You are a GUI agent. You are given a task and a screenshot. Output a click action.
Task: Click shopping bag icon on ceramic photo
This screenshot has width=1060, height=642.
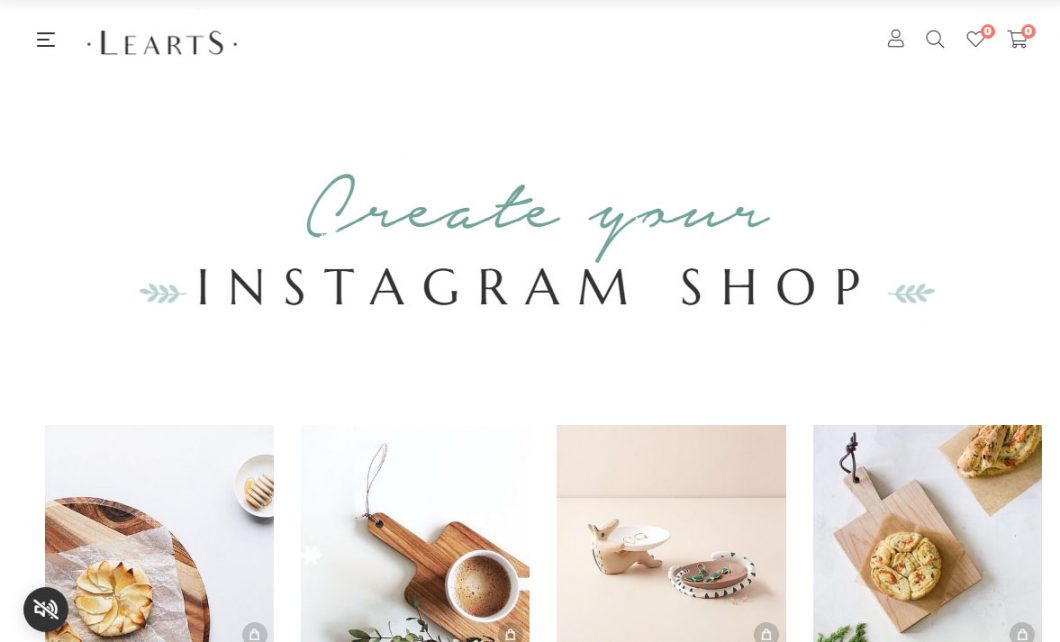766,633
